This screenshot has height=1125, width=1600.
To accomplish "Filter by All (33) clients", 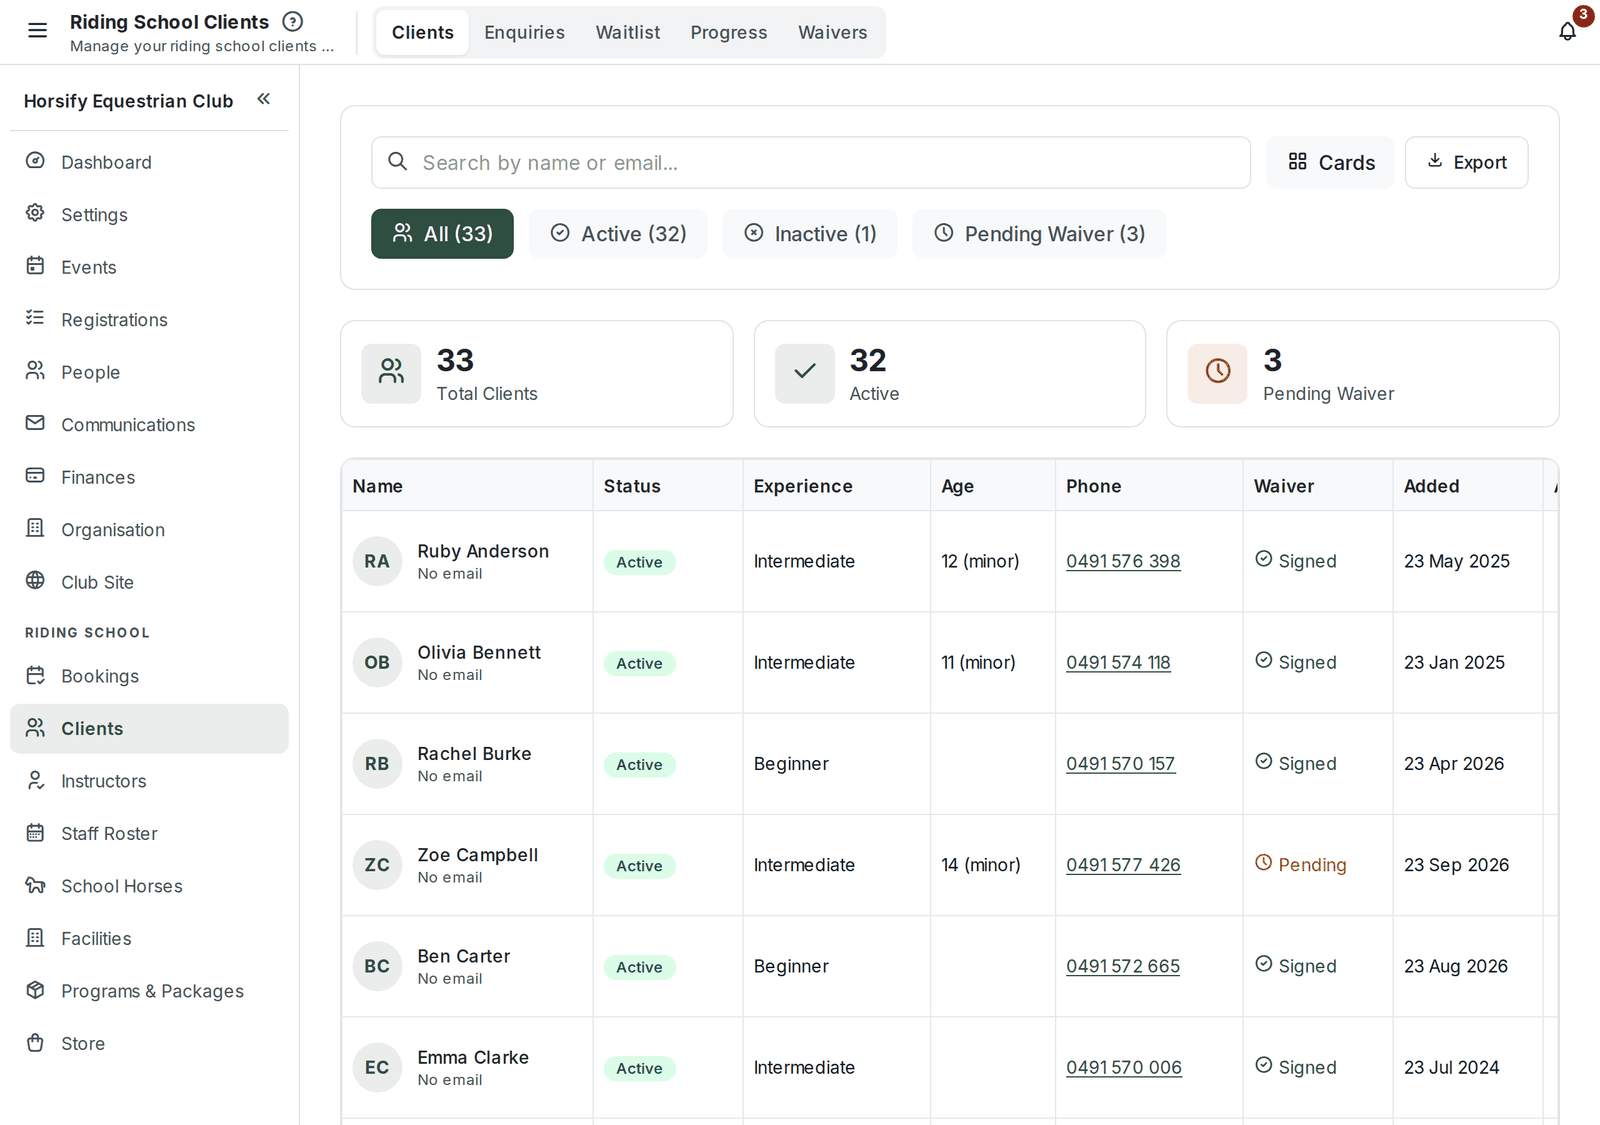I will tap(442, 234).
